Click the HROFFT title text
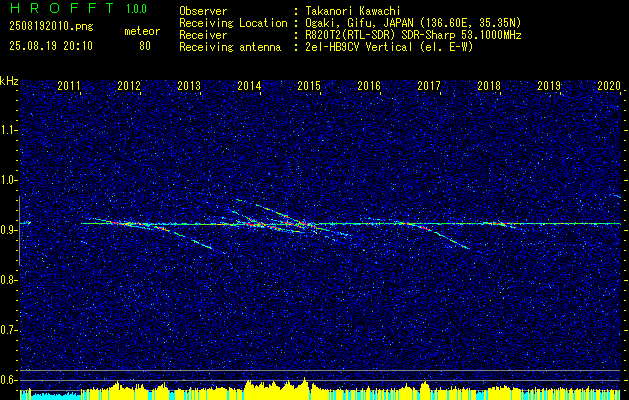The height and width of the screenshot is (400, 629). (62, 8)
